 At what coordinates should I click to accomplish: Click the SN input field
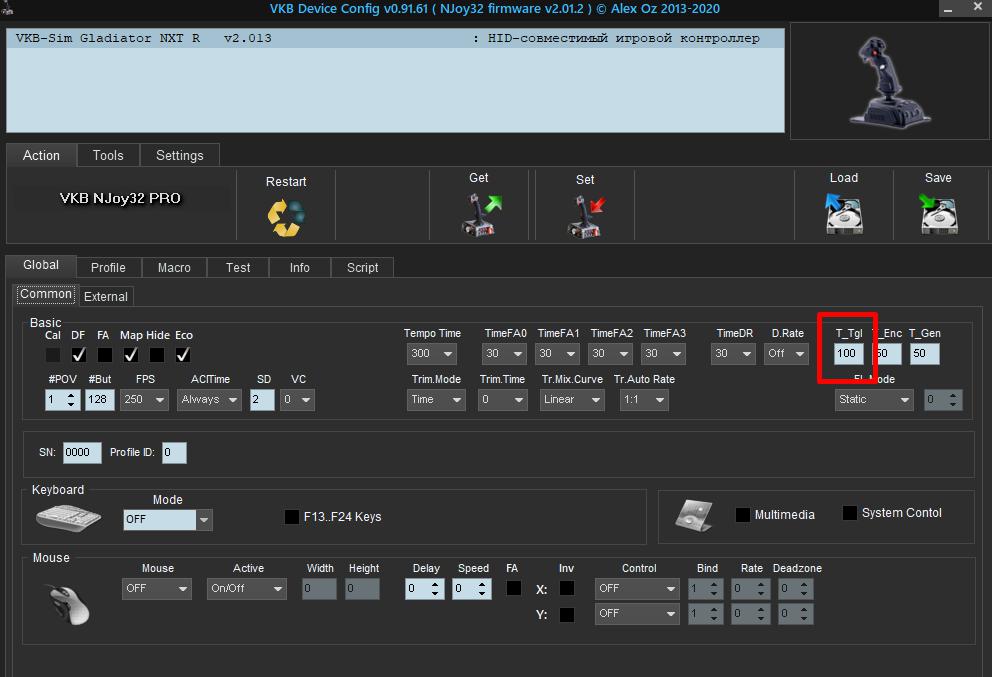click(82, 452)
